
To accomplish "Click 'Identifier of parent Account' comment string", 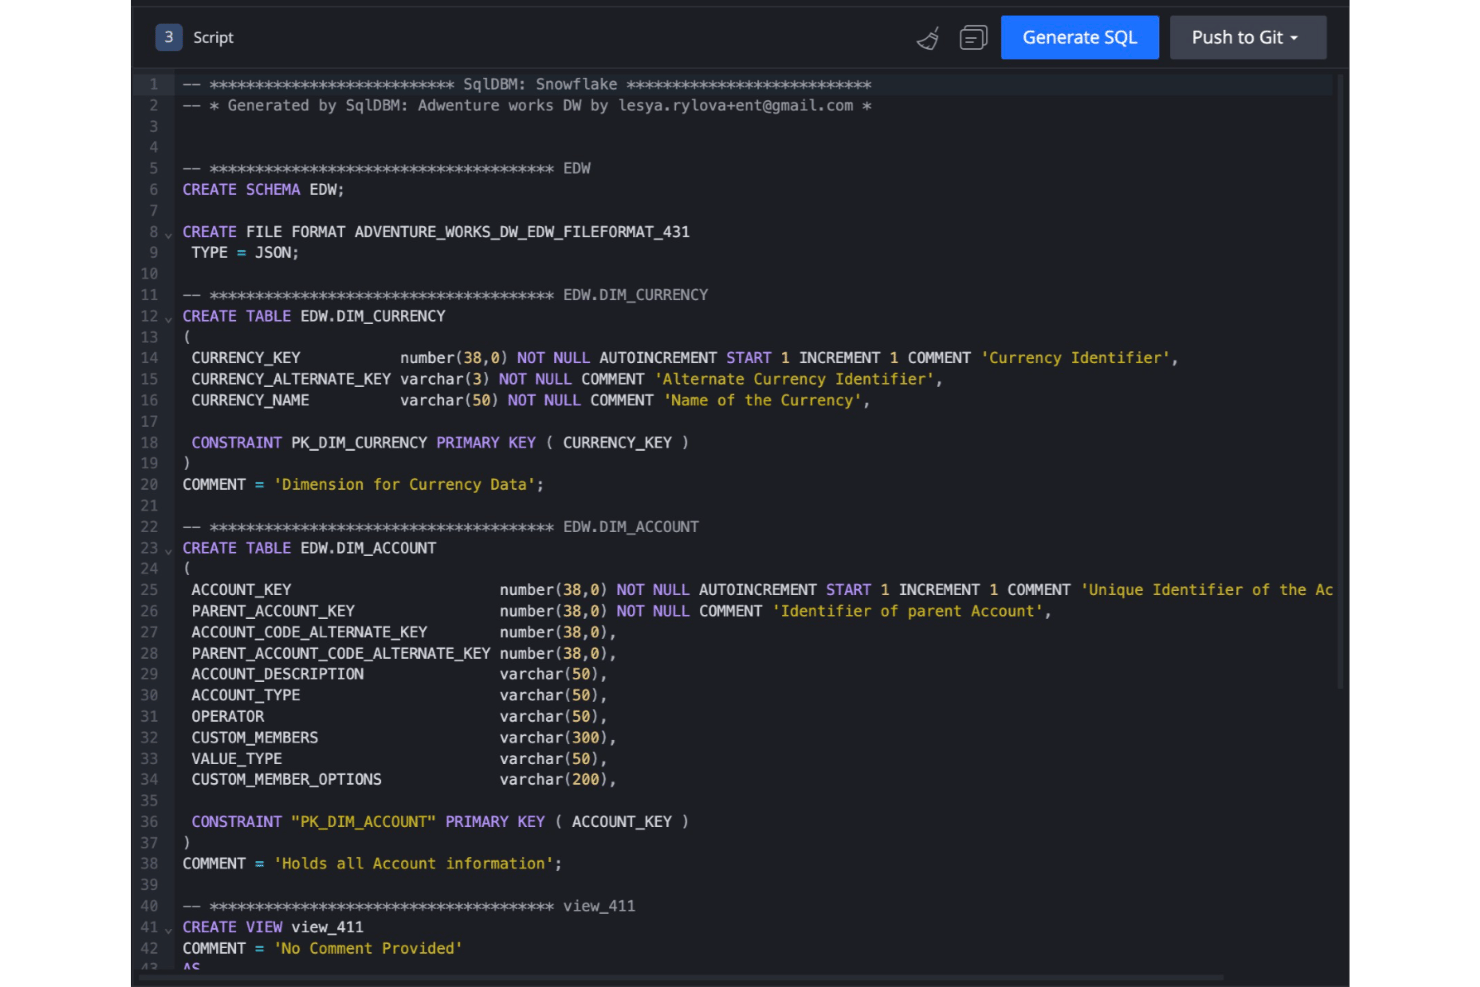I will click(x=907, y=611).
